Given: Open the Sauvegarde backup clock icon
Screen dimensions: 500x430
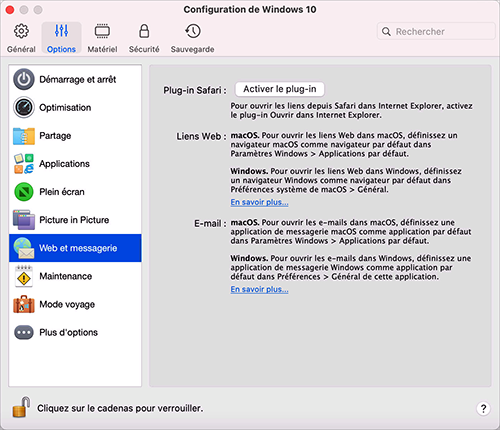Looking at the screenshot, I should pos(193,31).
